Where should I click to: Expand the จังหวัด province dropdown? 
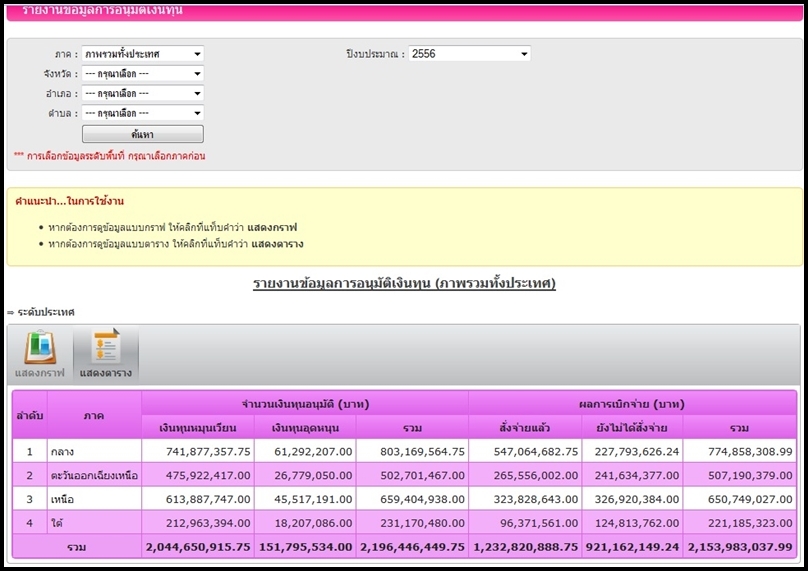143,74
